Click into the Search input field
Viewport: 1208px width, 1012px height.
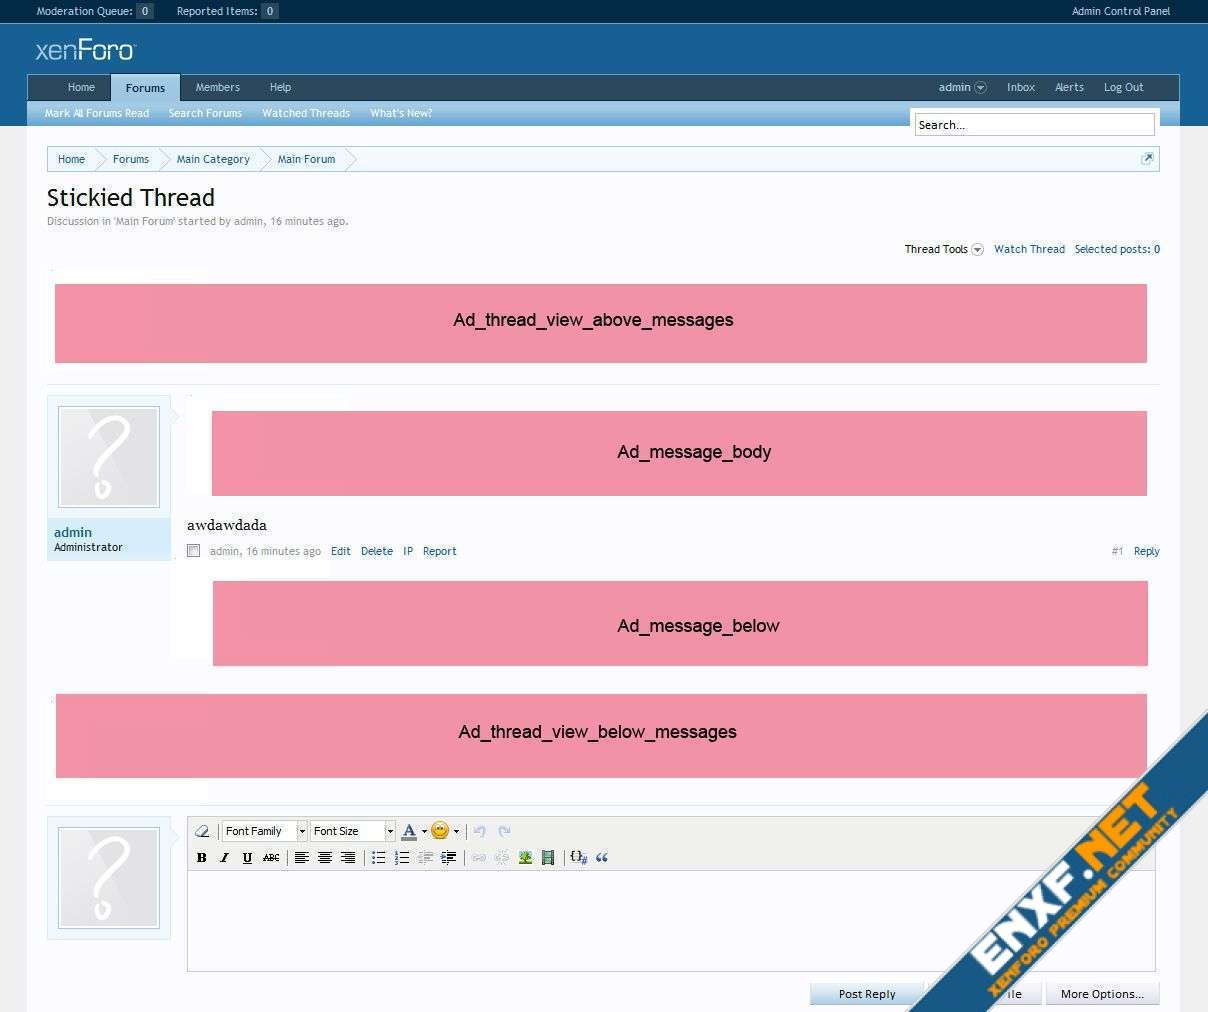(x=1034, y=125)
